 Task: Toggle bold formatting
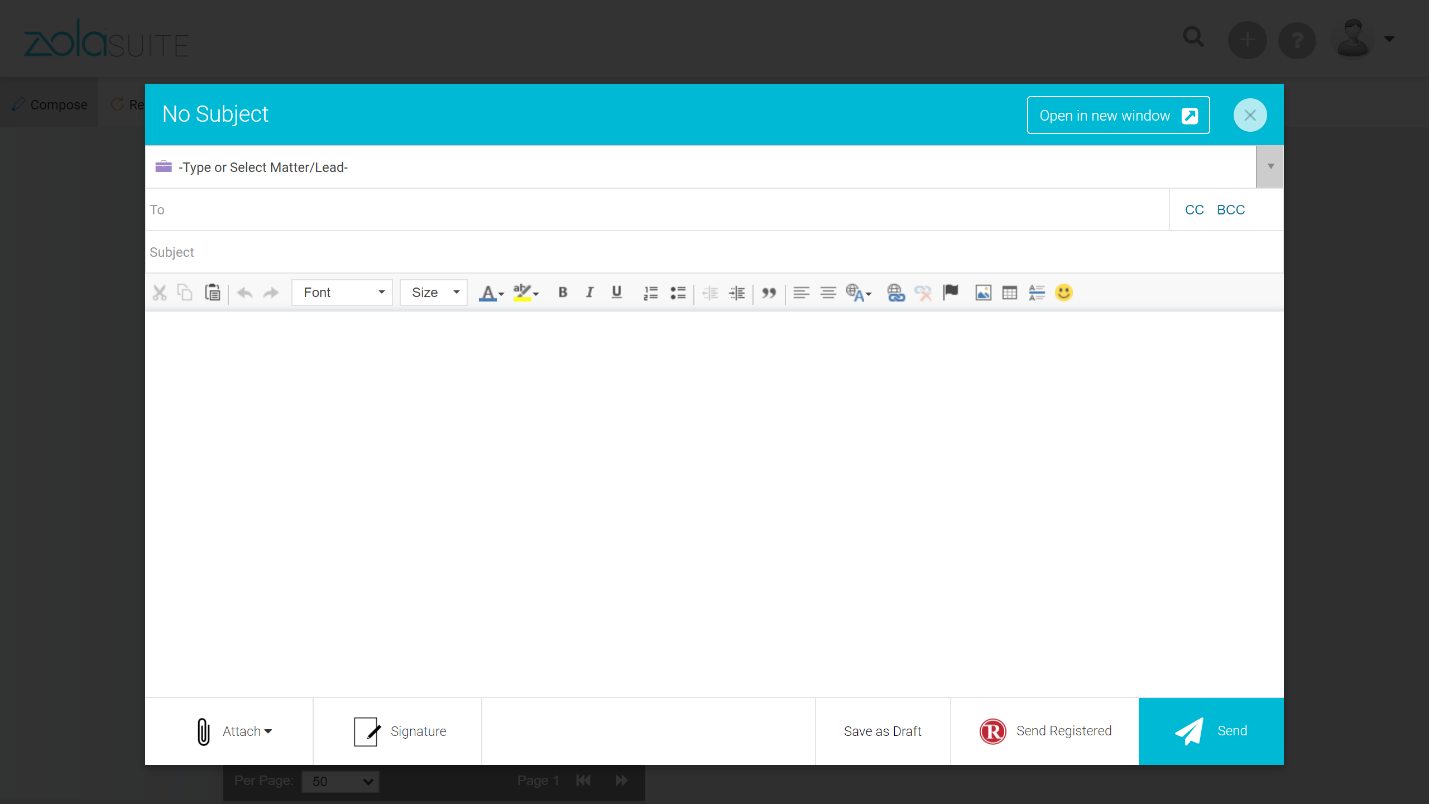point(563,293)
